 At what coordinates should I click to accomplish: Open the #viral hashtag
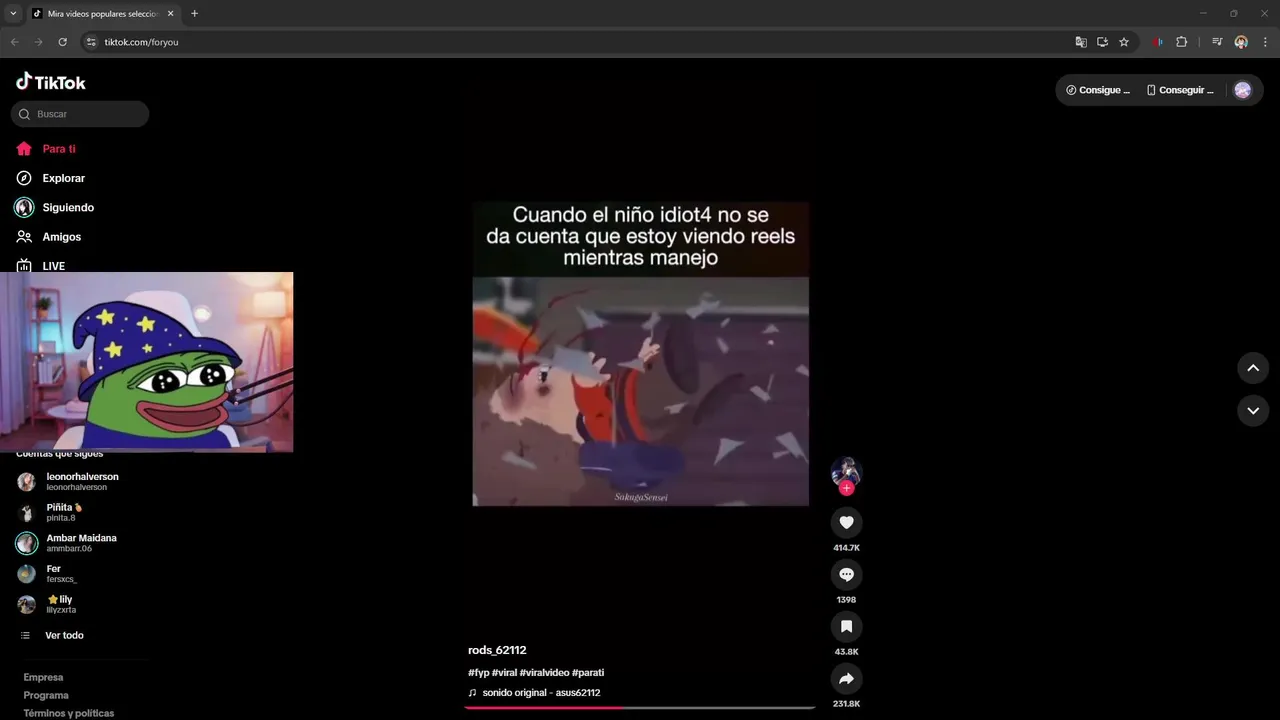(504, 673)
